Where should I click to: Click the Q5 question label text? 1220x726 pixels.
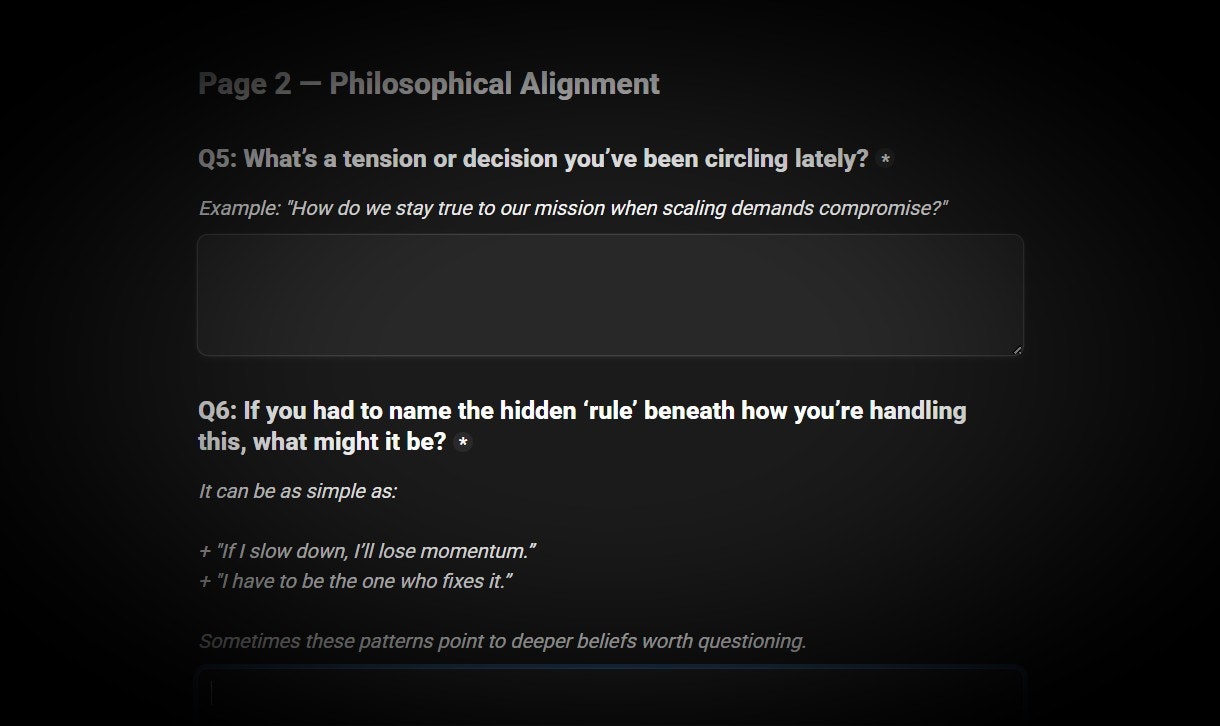coord(533,159)
